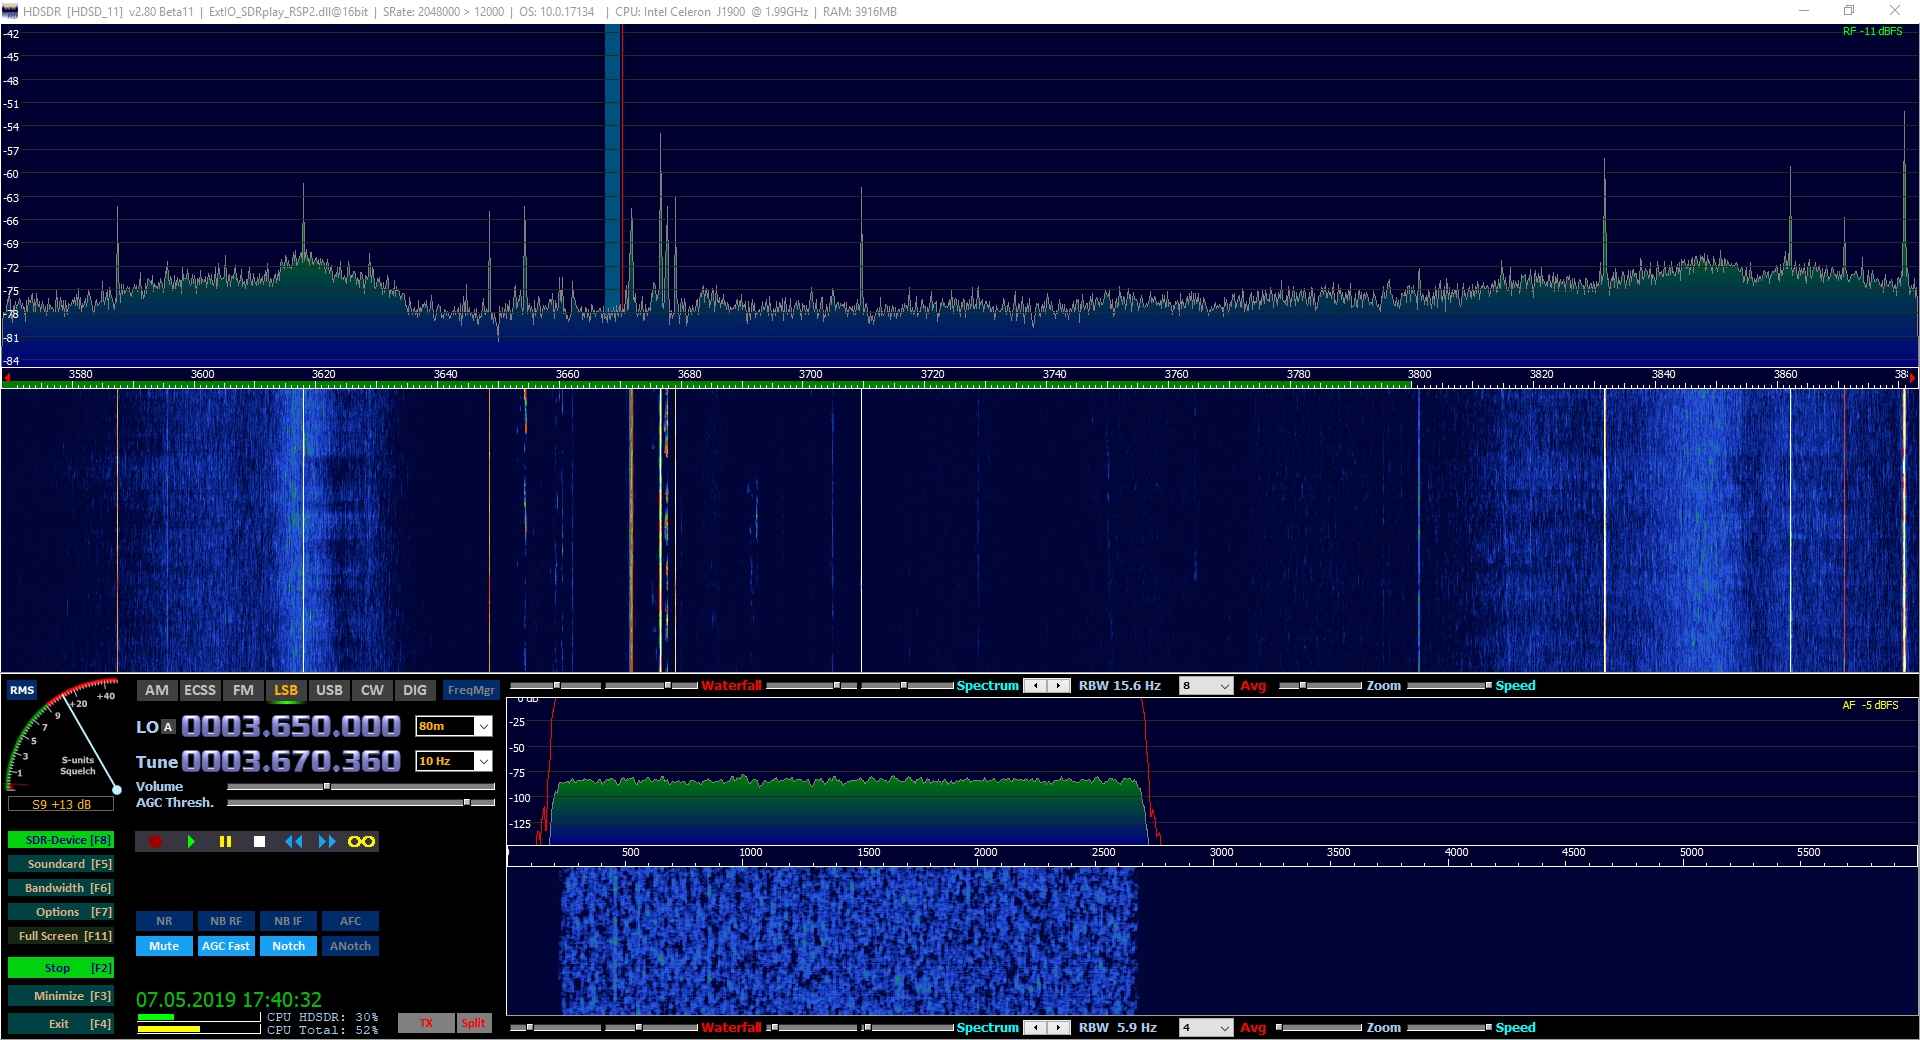Switch to CW mode
This screenshot has height=1040, width=1920.
(x=372, y=690)
